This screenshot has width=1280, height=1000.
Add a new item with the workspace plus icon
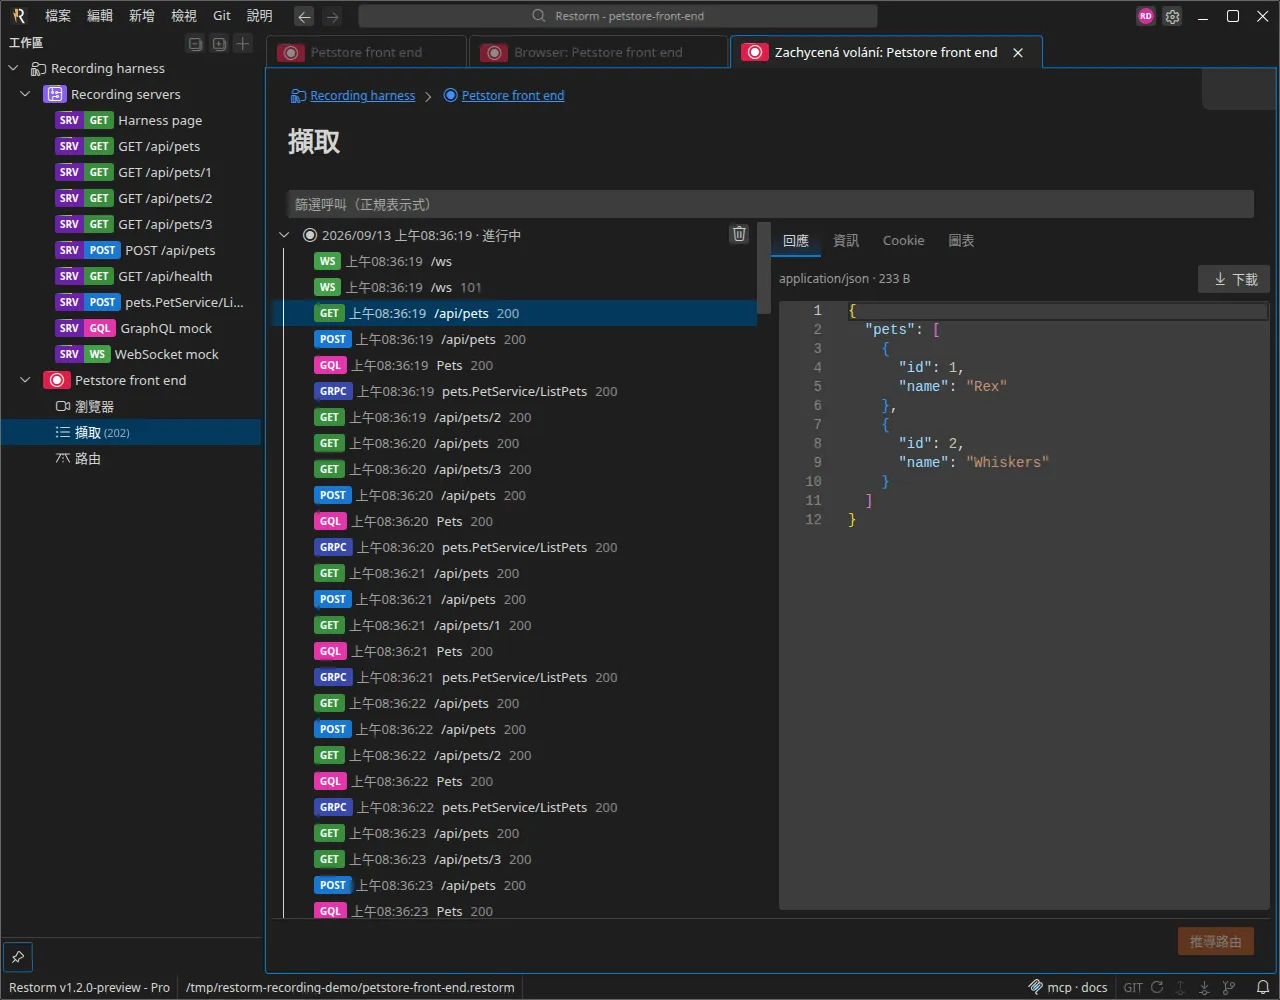243,43
